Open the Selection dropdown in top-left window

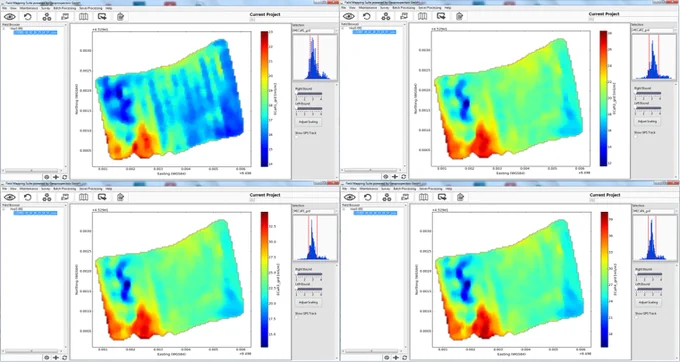(315, 31)
